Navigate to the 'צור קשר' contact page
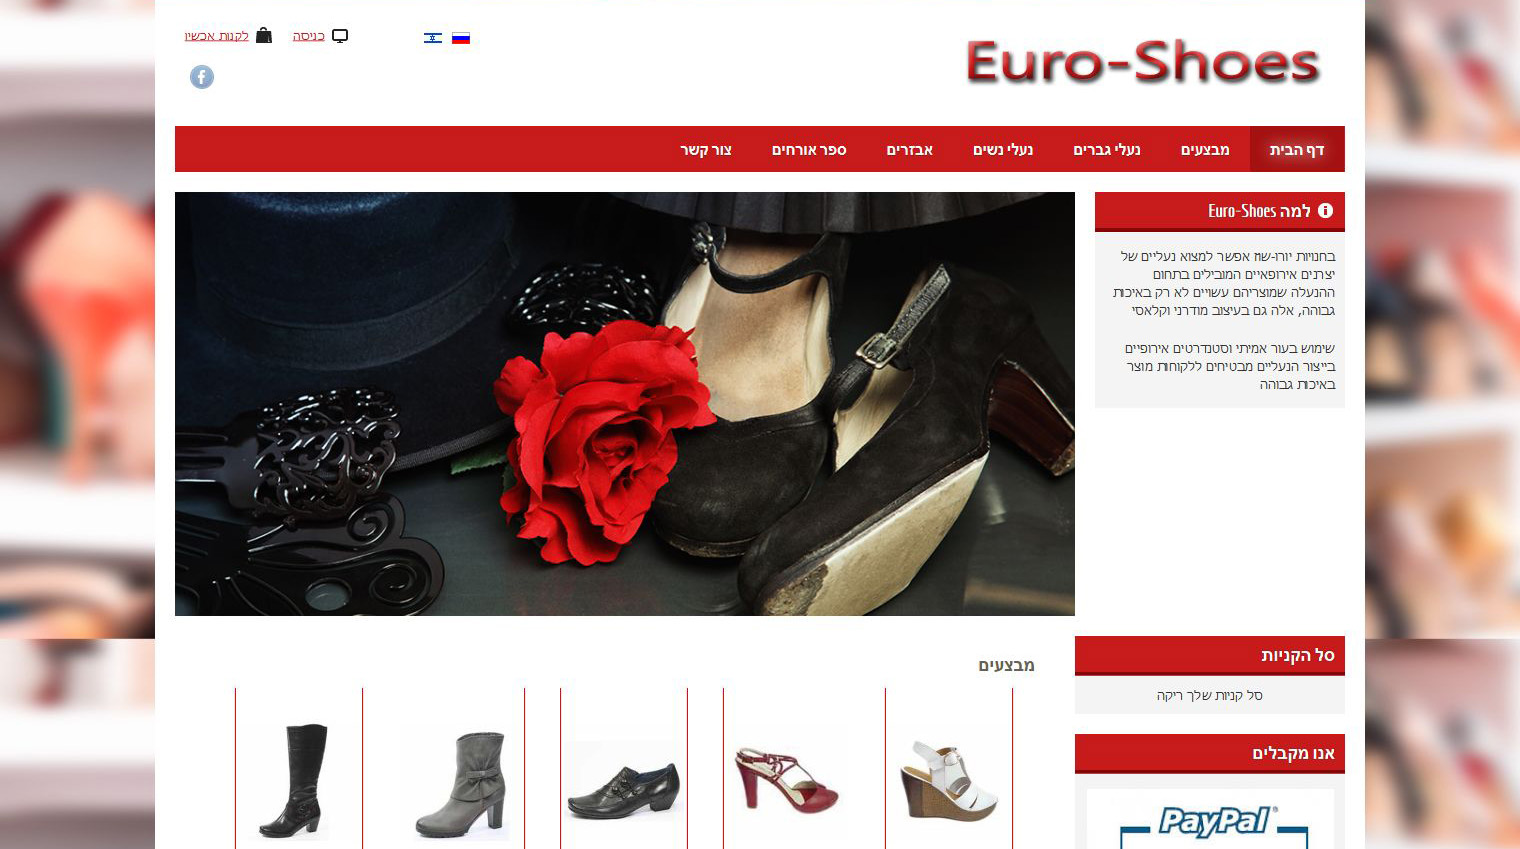Image resolution: width=1520 pixels, height=849 pixels. [706, 149]
